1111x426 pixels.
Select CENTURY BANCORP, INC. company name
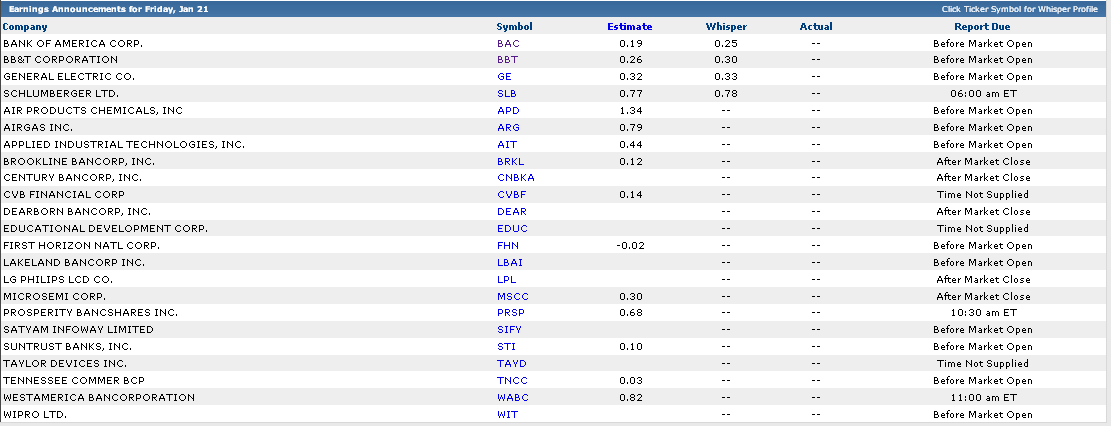point(72,178)
